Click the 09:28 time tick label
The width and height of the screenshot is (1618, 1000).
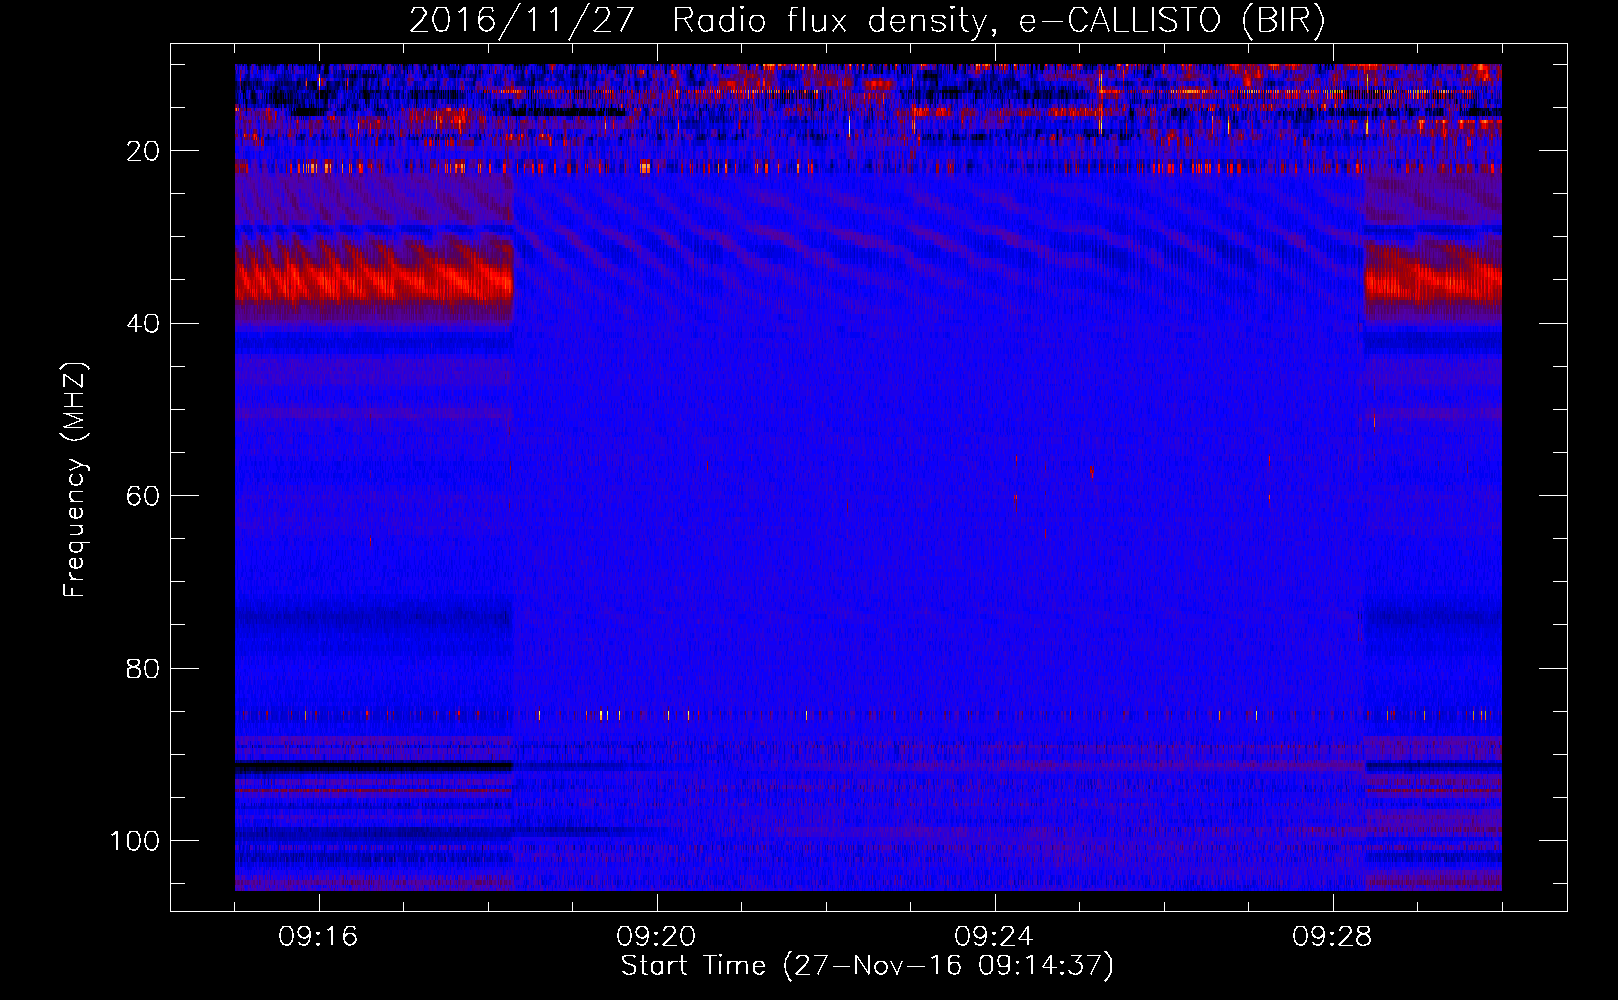pyautogui.click(x=1332, y=937)
